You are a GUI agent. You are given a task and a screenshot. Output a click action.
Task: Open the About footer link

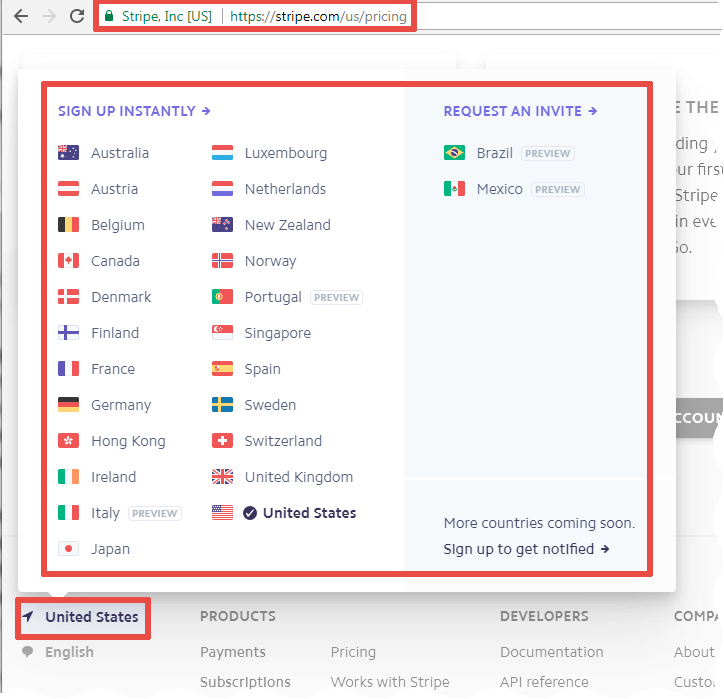(x=694, y=652)
